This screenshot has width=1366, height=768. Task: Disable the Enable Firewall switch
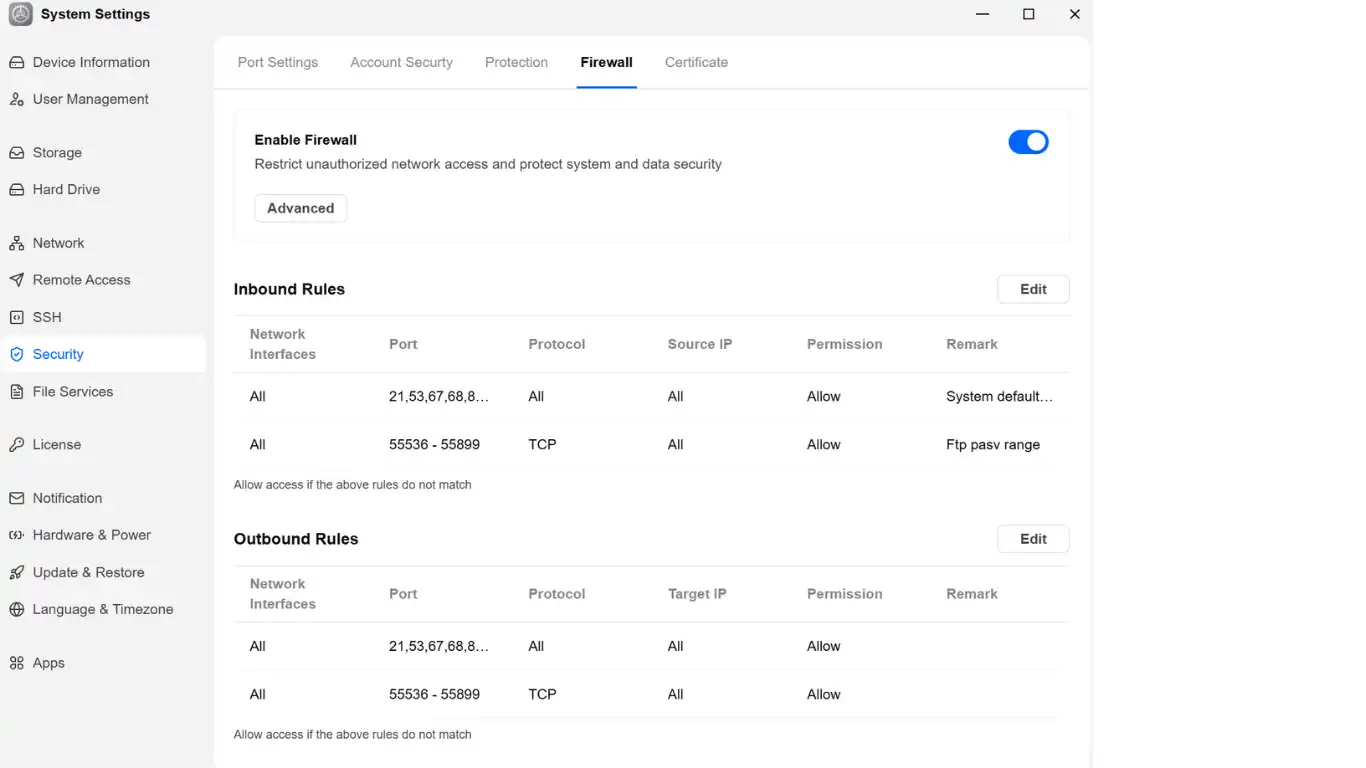1028,142
